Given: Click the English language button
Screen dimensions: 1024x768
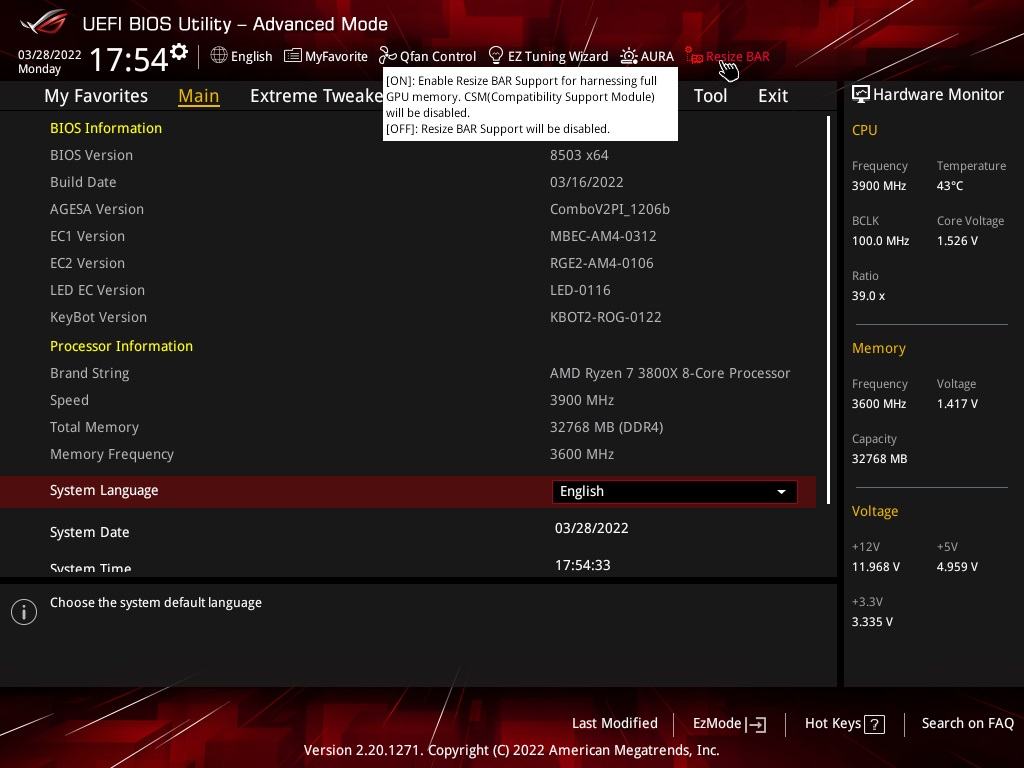Looking at the screenshot, I should point(242,56).
